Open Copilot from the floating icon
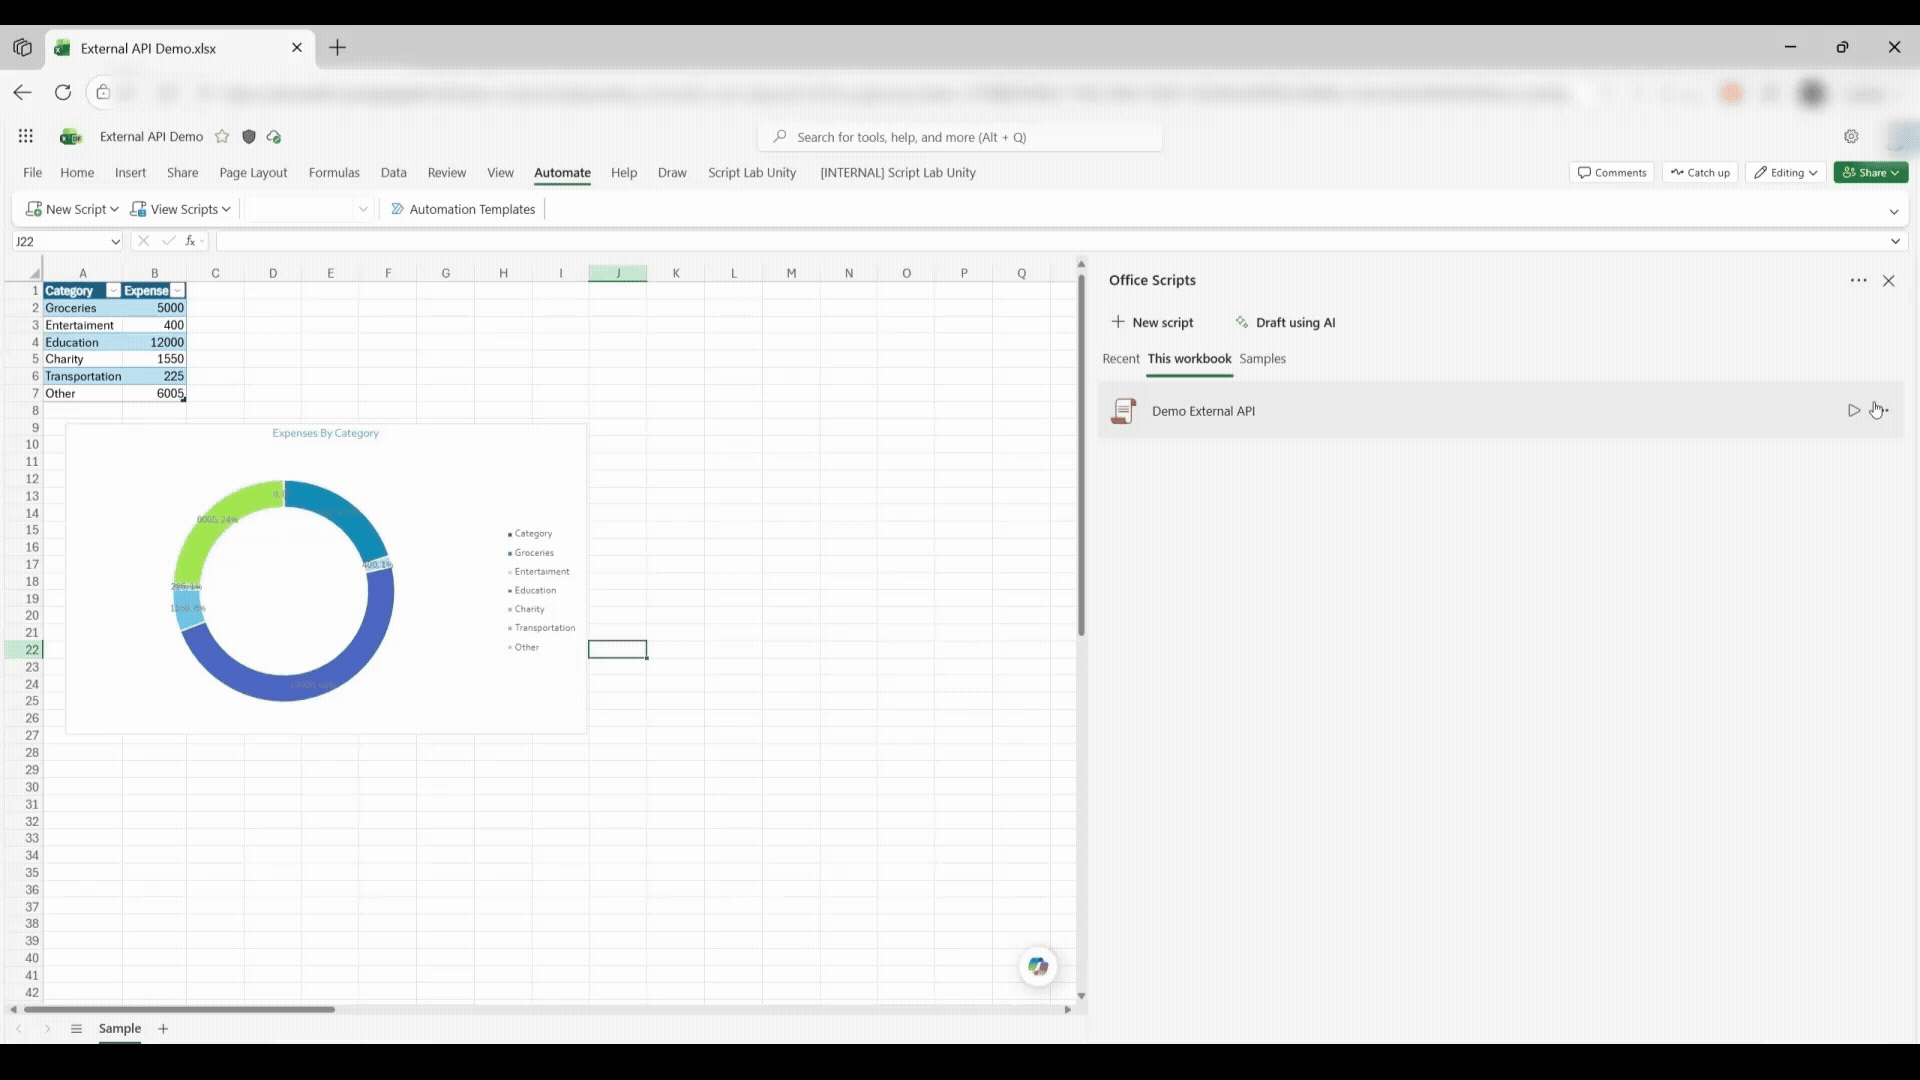This screenshot has width=1920, height=1080. 1038,966
